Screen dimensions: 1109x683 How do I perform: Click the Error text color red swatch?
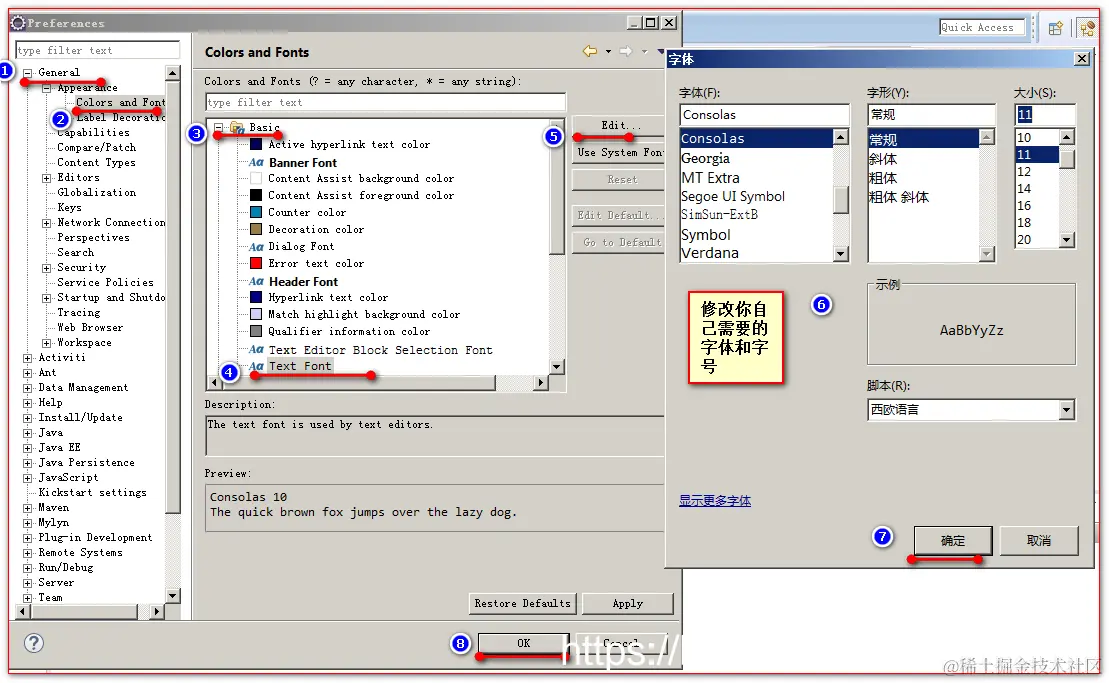click(256, 263)
